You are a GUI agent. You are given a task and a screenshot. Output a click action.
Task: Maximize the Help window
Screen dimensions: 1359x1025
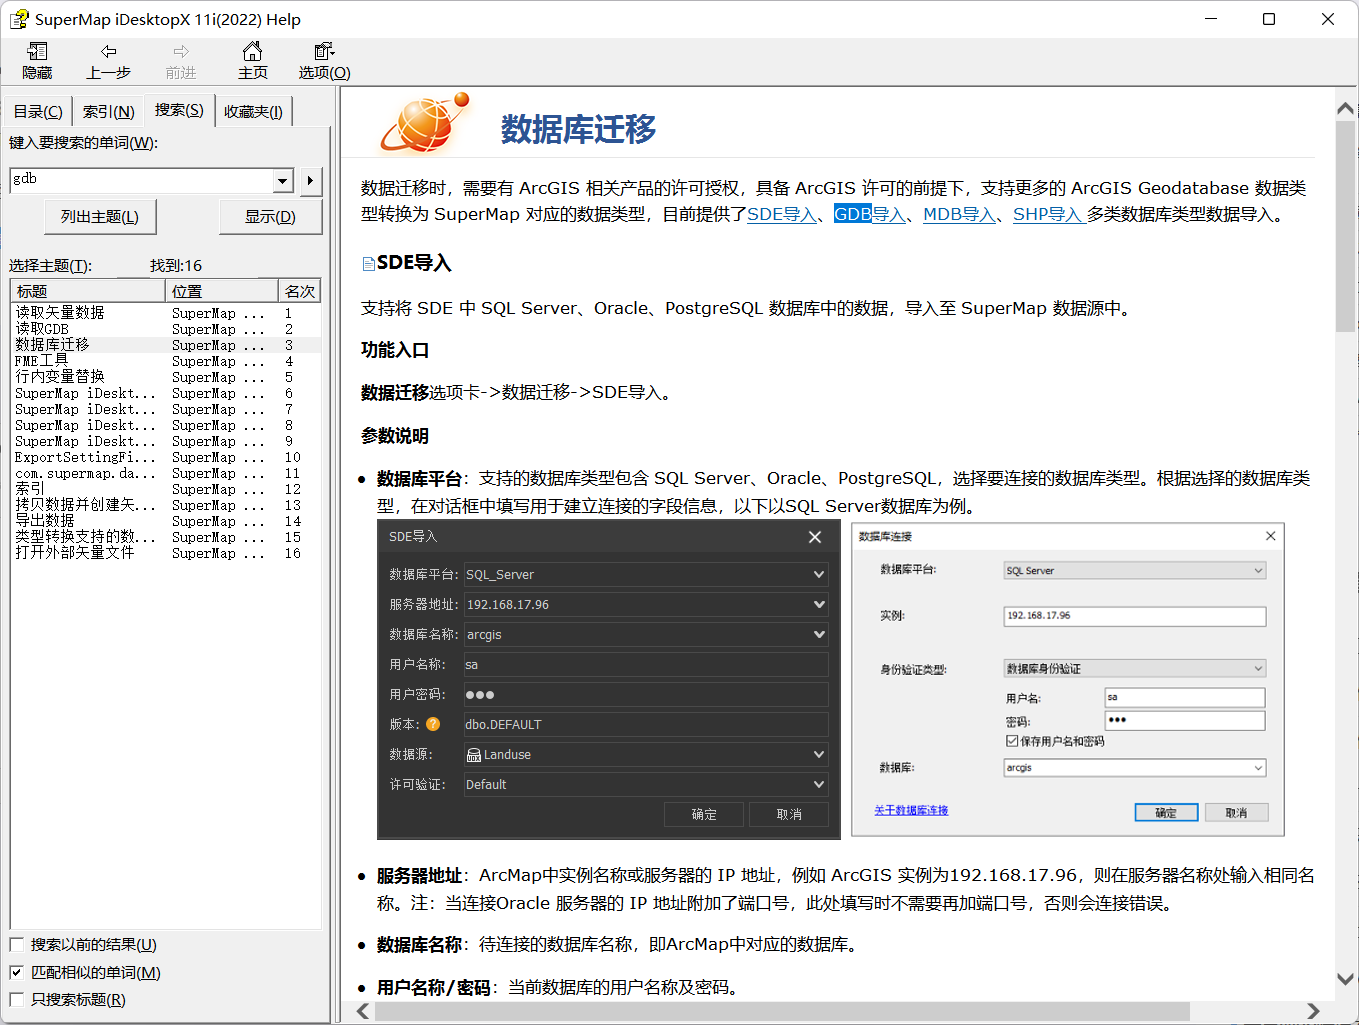point(1269,19)
